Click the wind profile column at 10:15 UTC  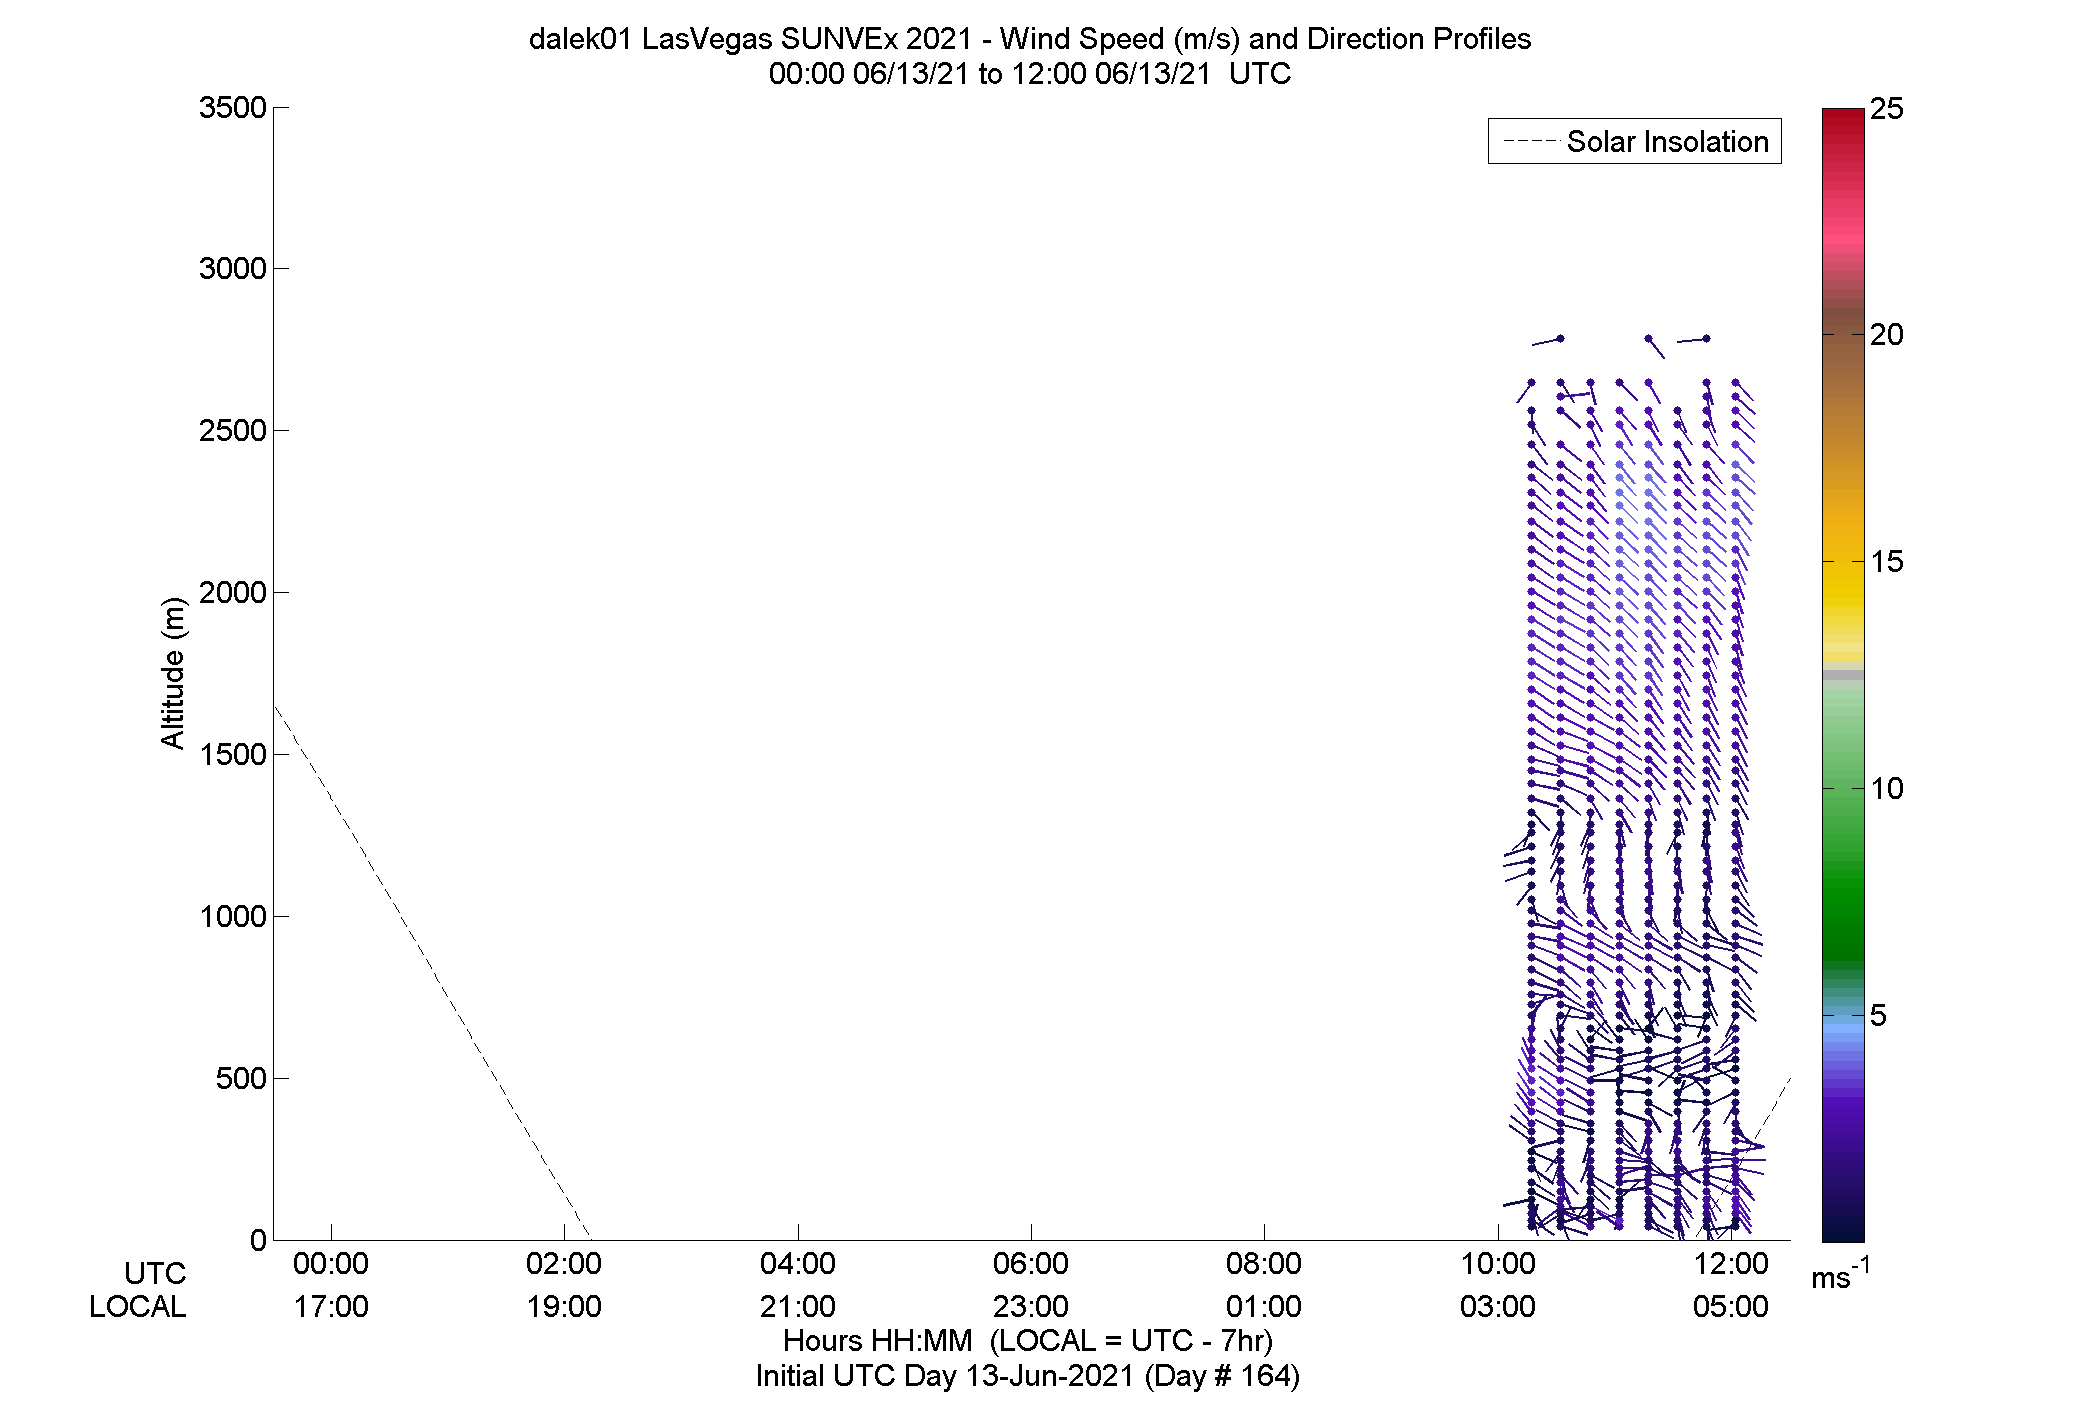point(1531,805)
